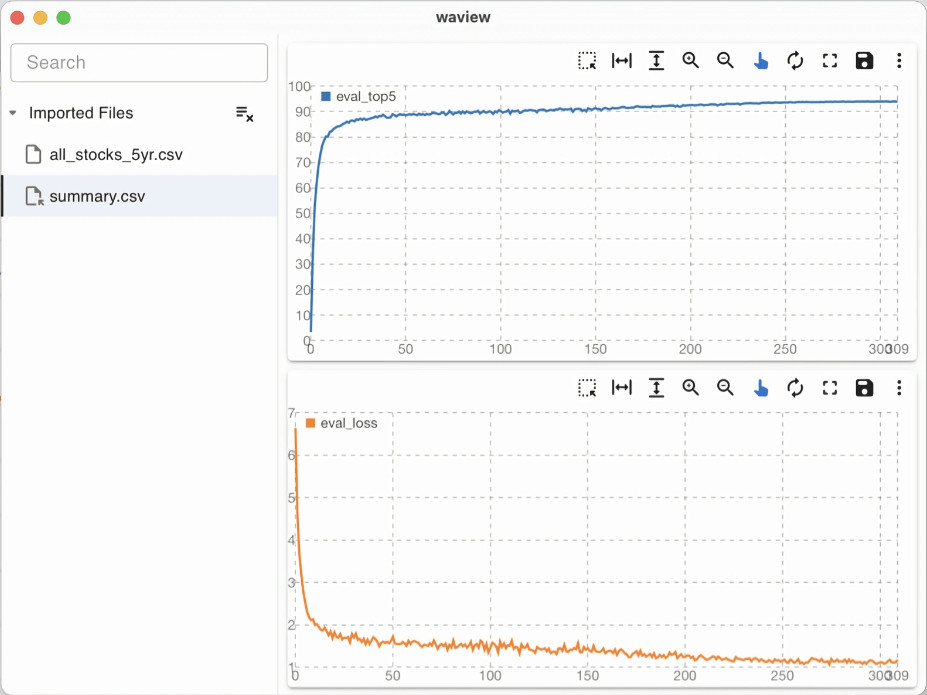Select box zoom tool in eval_loss chart
The image size is (927, 695).
(587, 388)
